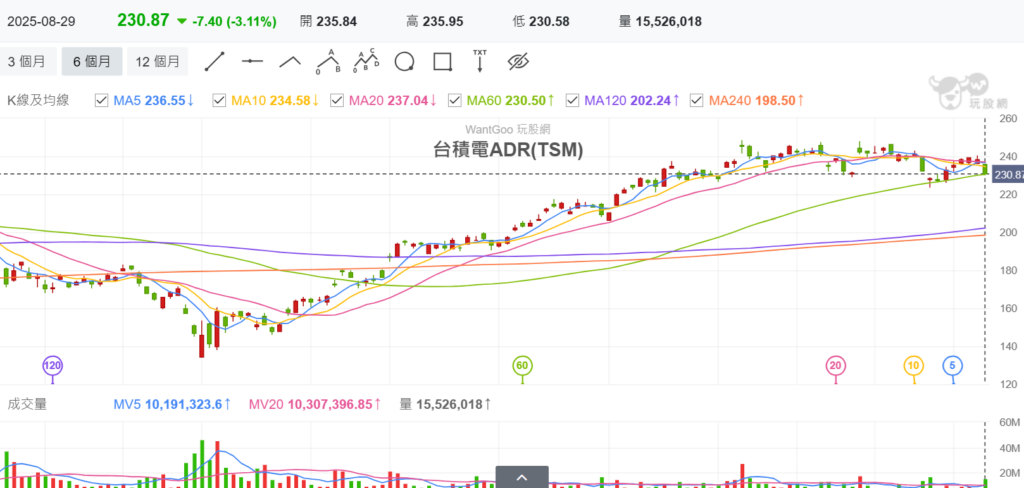This screenshot has width=1024, height=488.
Task: Toggle the hide drawings eye icon
Action: tap(518, 62)
